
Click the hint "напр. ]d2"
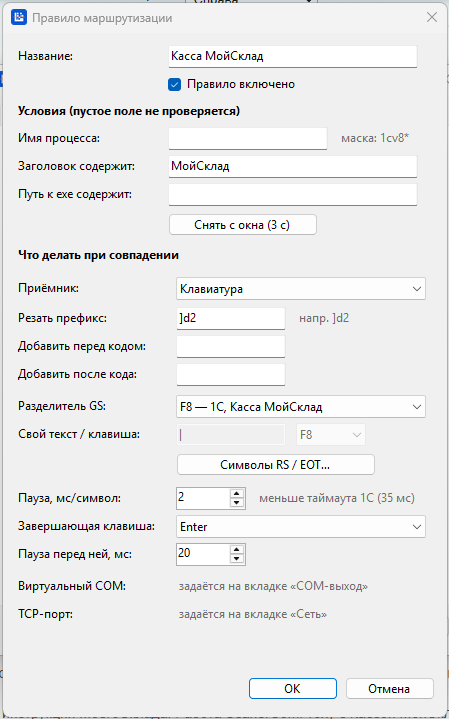(324, 318)
